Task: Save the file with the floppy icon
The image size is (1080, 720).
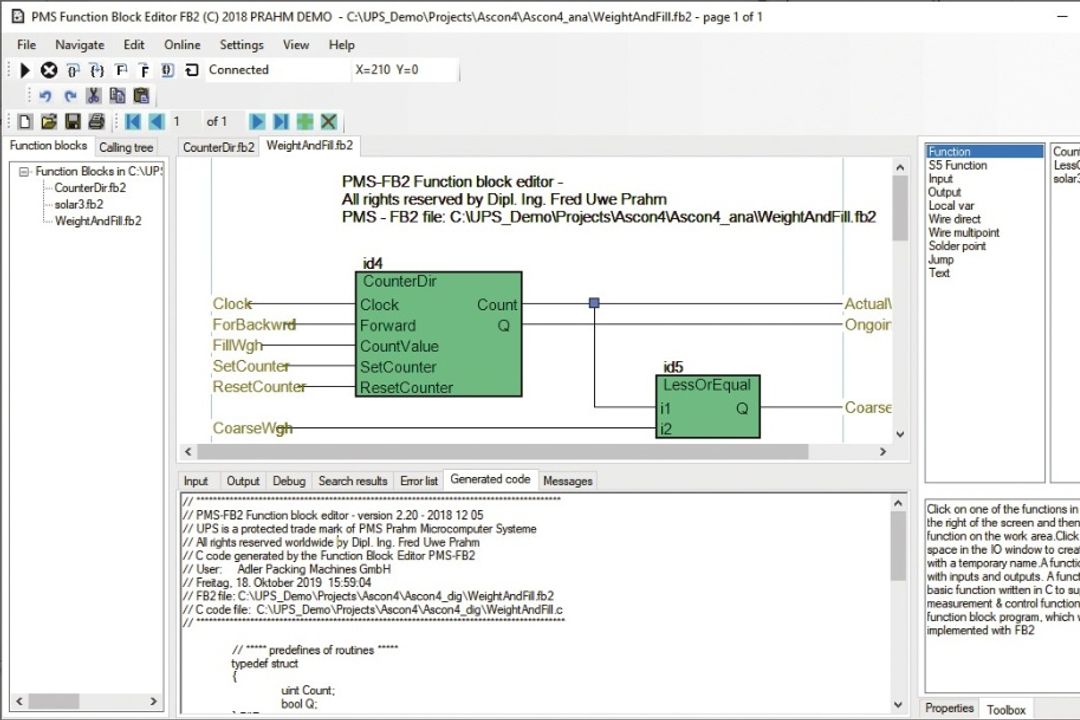Action: 72,122
